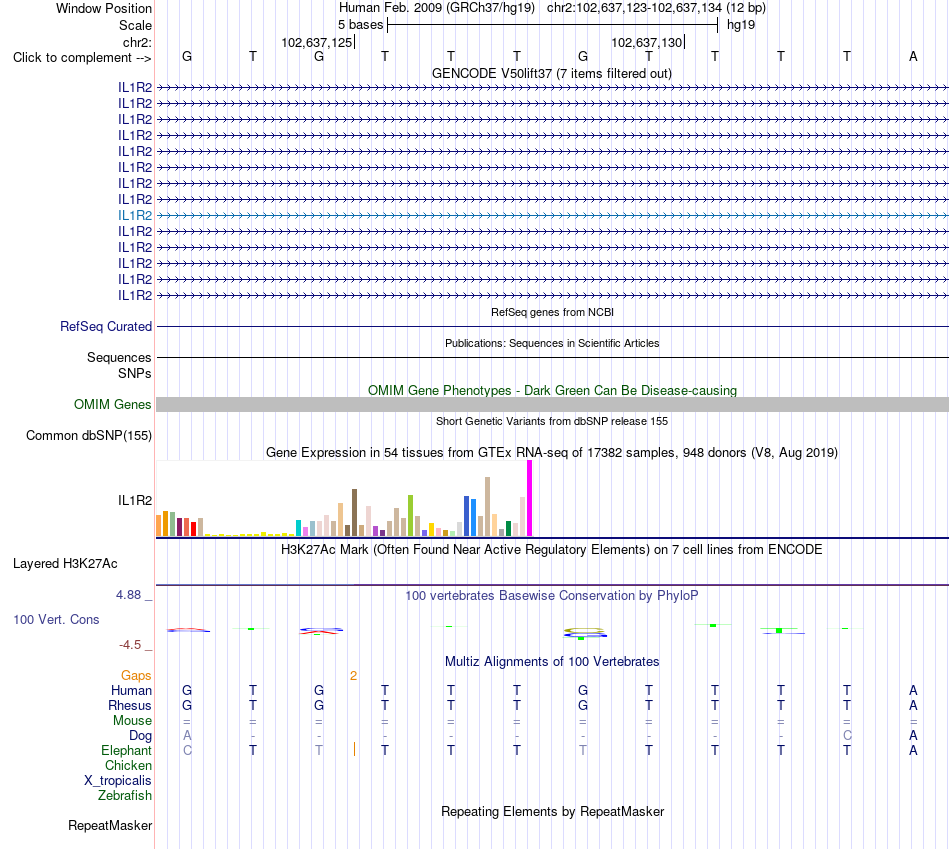Click the IL1R2 label beside the GTEx bar chart
This screenshot has height=849, width=950.
pyautogui.click(x=135, y=501)
